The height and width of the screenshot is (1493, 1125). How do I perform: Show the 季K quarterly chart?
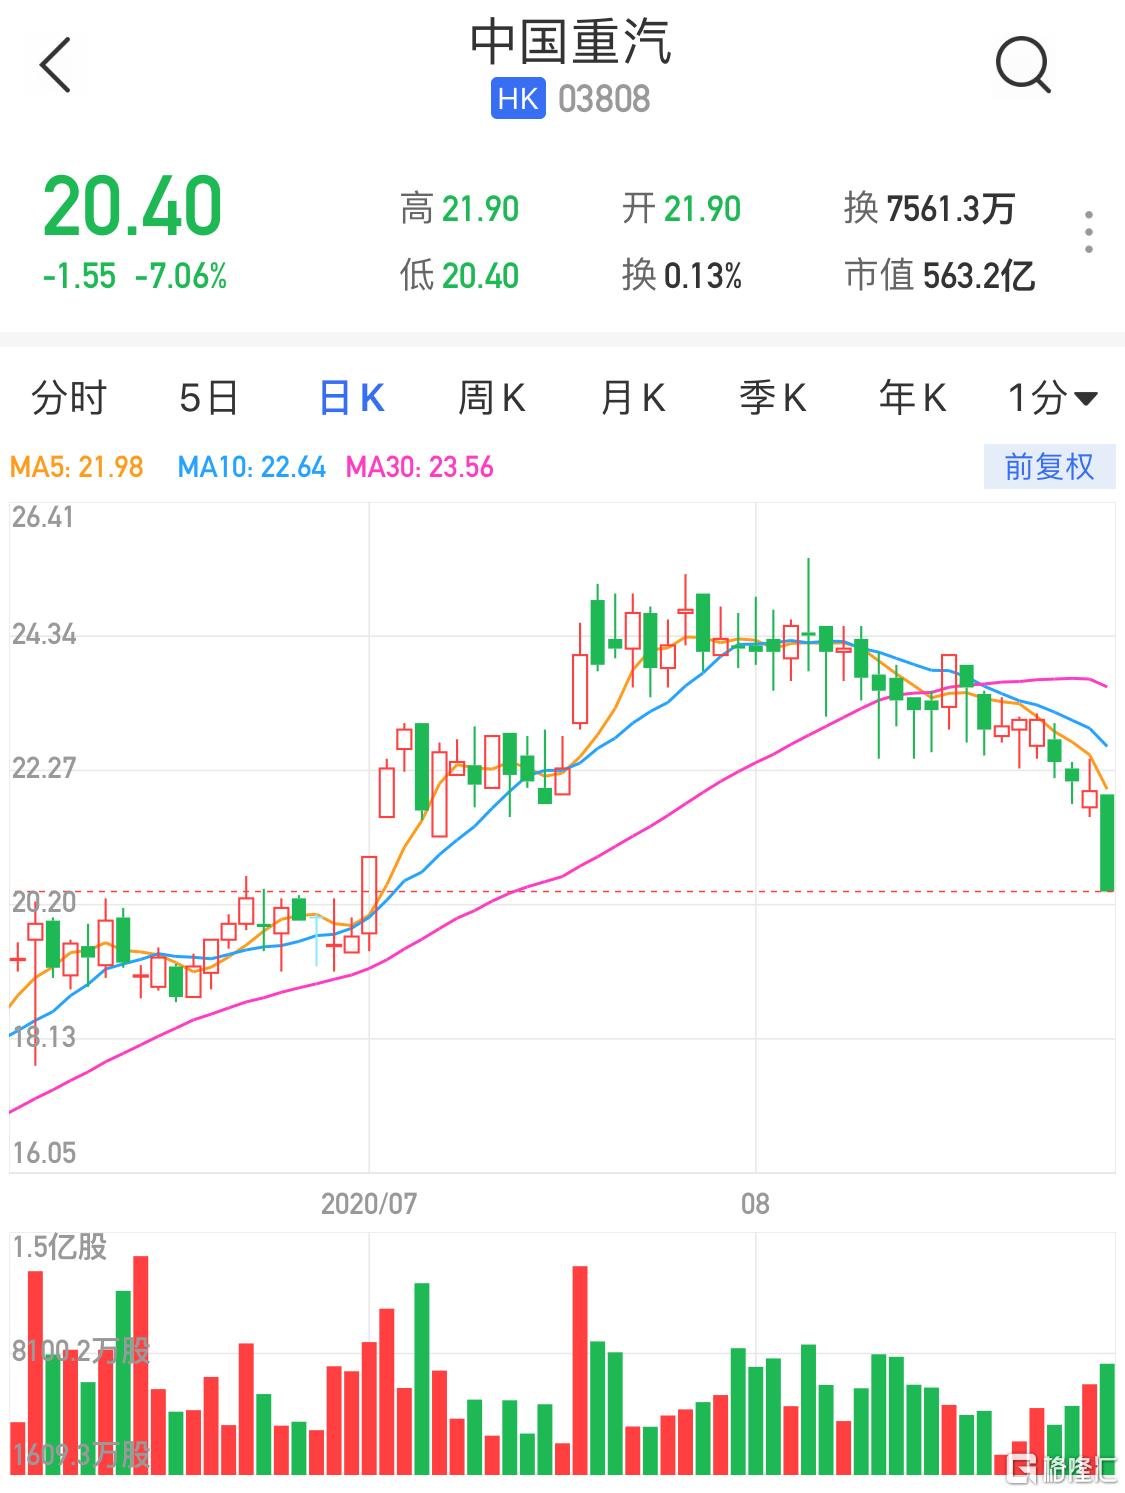(772, 398)
